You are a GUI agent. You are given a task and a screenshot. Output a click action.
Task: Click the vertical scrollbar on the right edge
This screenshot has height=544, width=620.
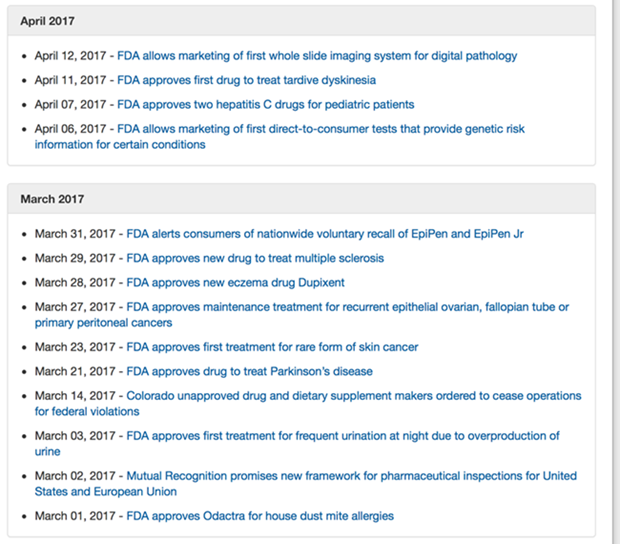click(613, 270)
